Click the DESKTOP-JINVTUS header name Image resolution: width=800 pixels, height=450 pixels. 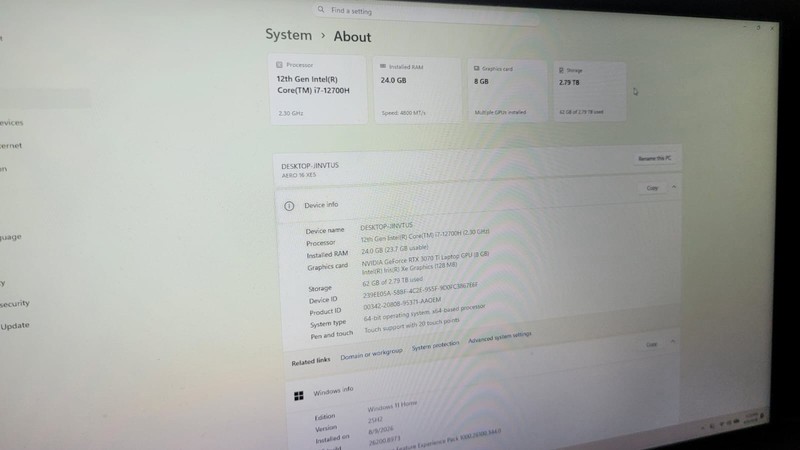pos(310,166)
